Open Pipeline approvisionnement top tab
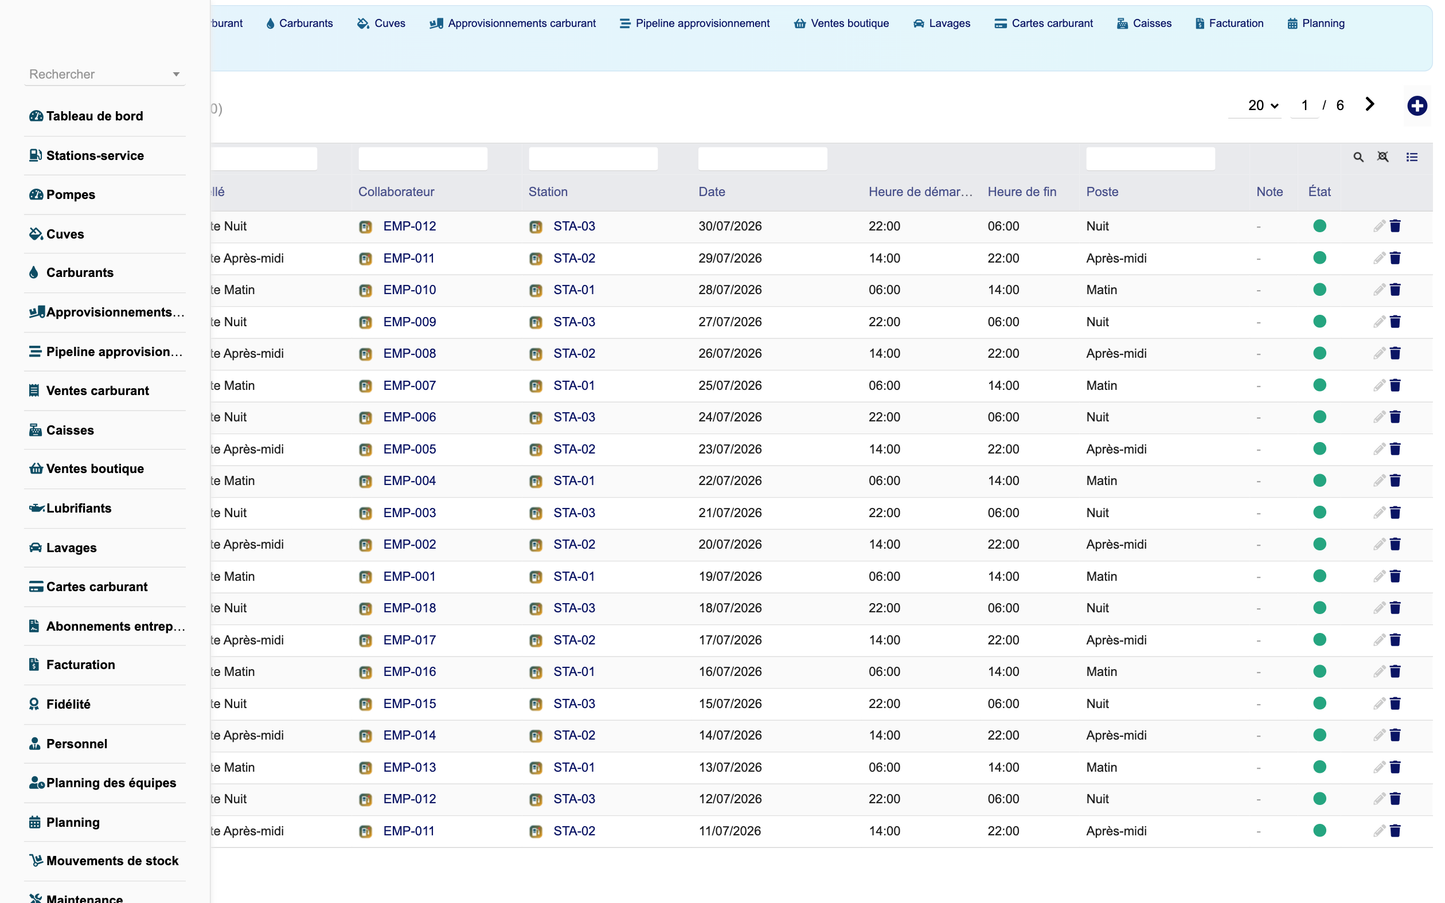Screen dimensions: 1445x903 pyautogui.click(x=694, y=23)
